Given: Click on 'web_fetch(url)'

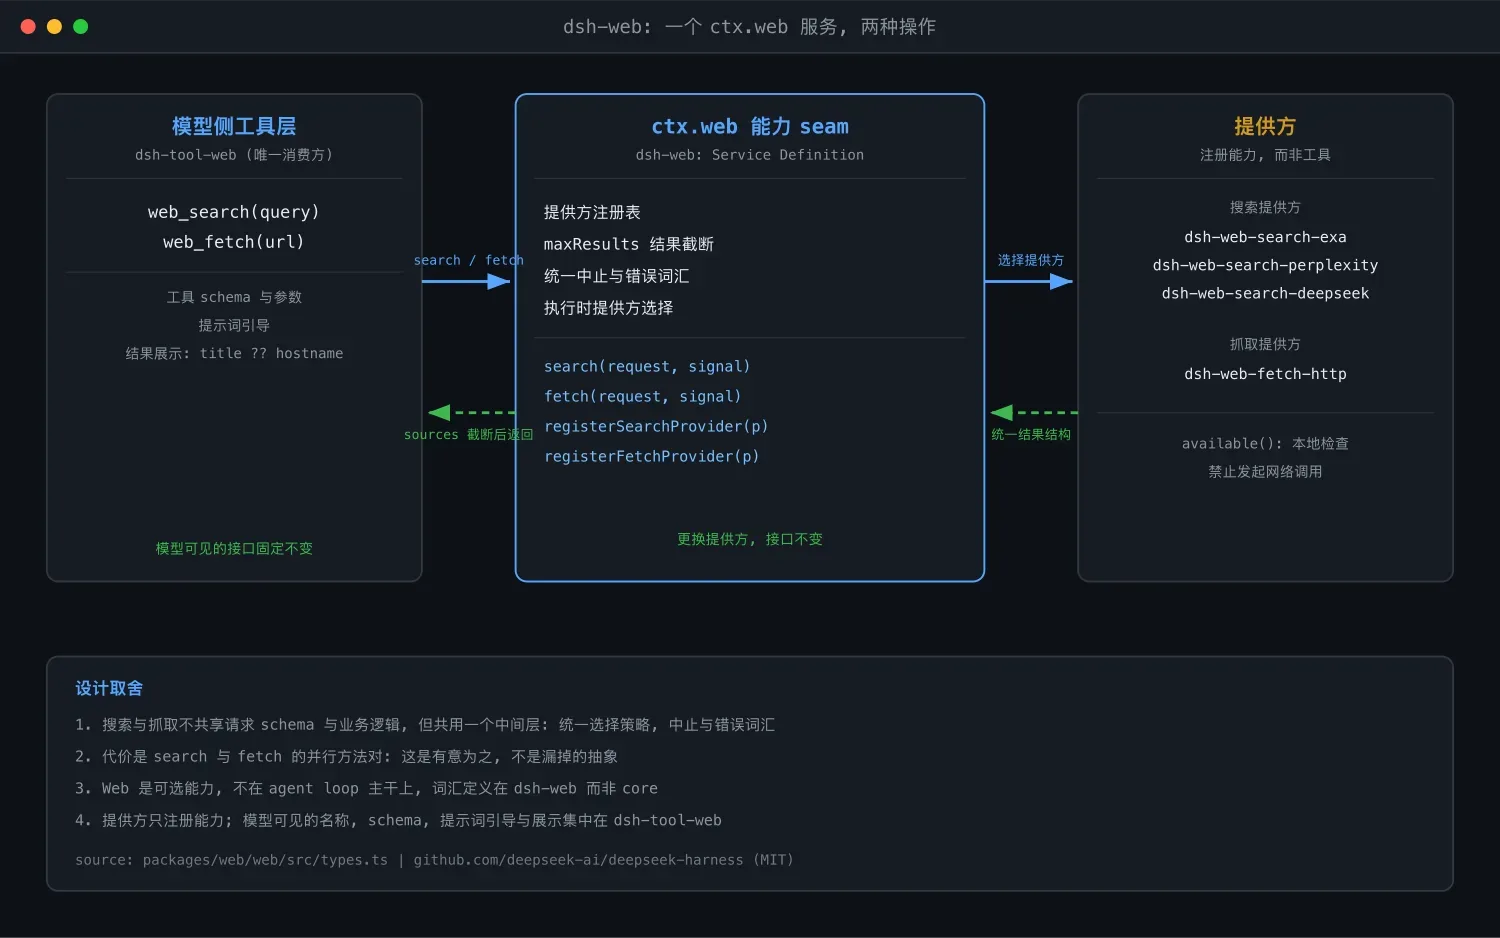Looking at the screenshot, I should click(x=234, y=242).
